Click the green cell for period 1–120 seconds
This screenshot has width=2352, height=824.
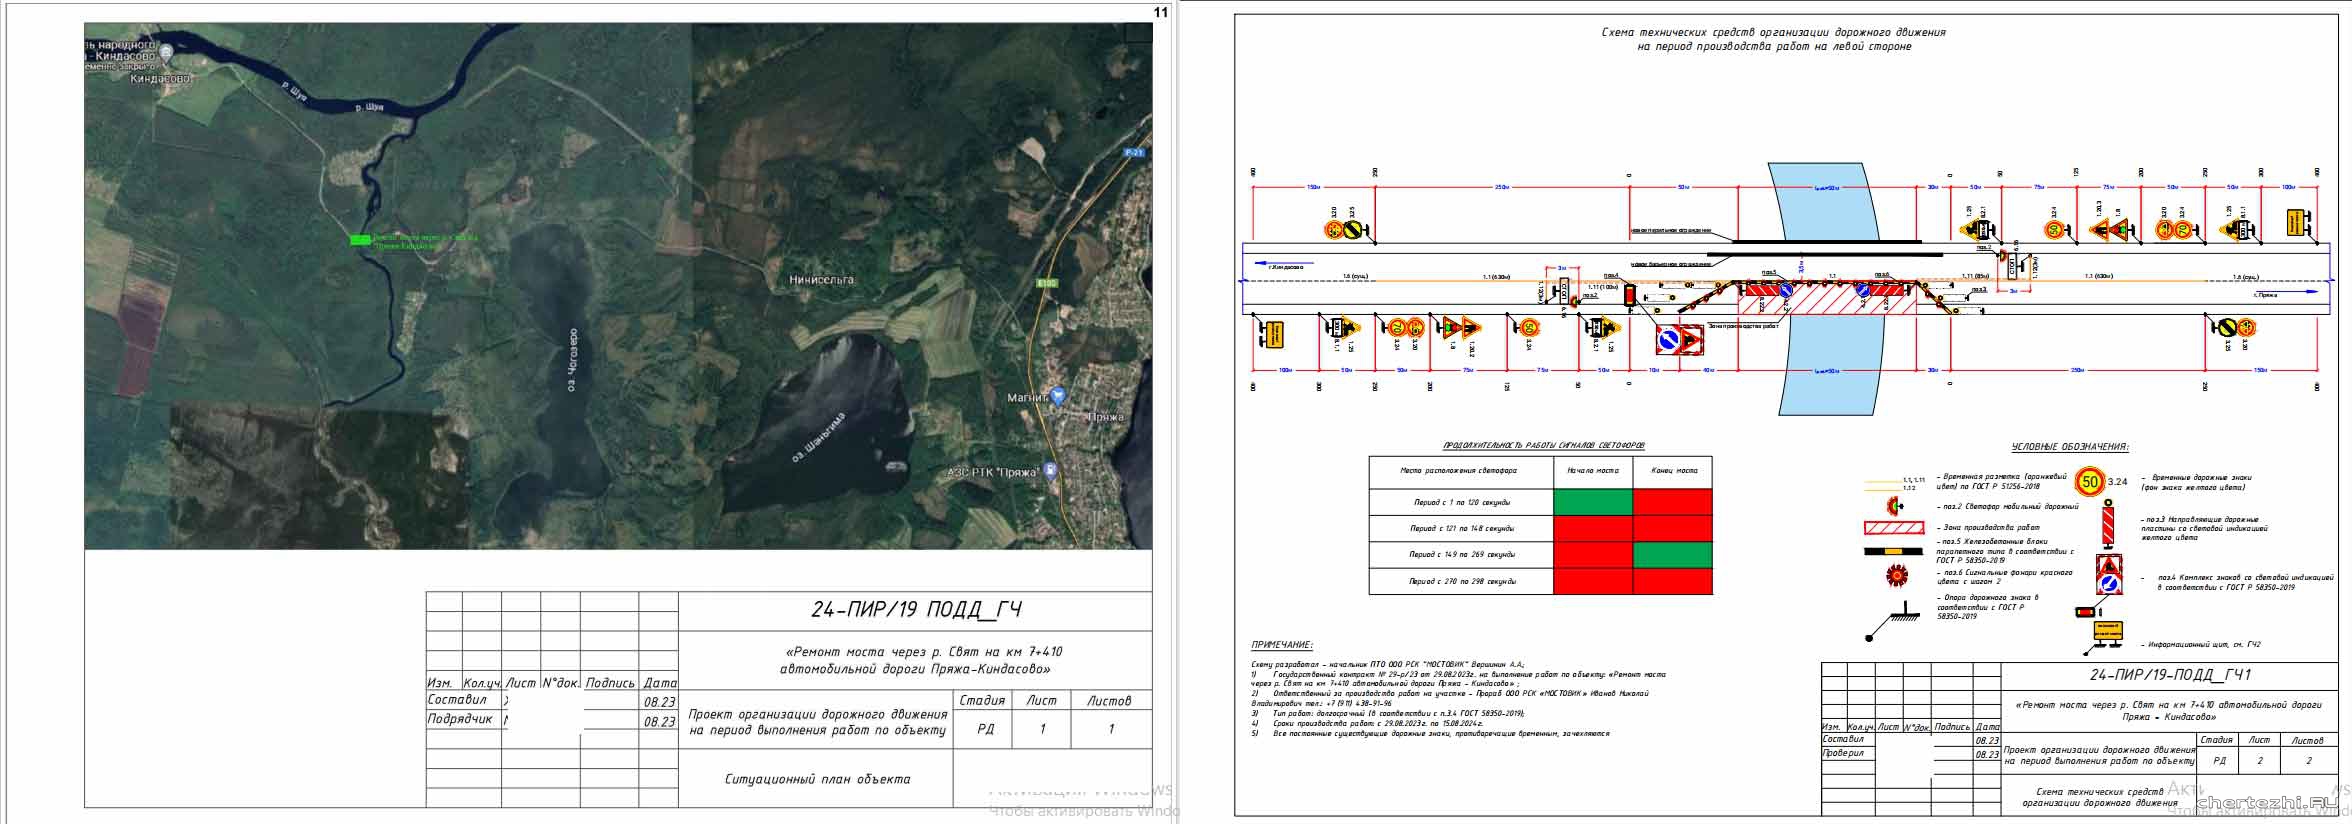tap(1593, 502)
